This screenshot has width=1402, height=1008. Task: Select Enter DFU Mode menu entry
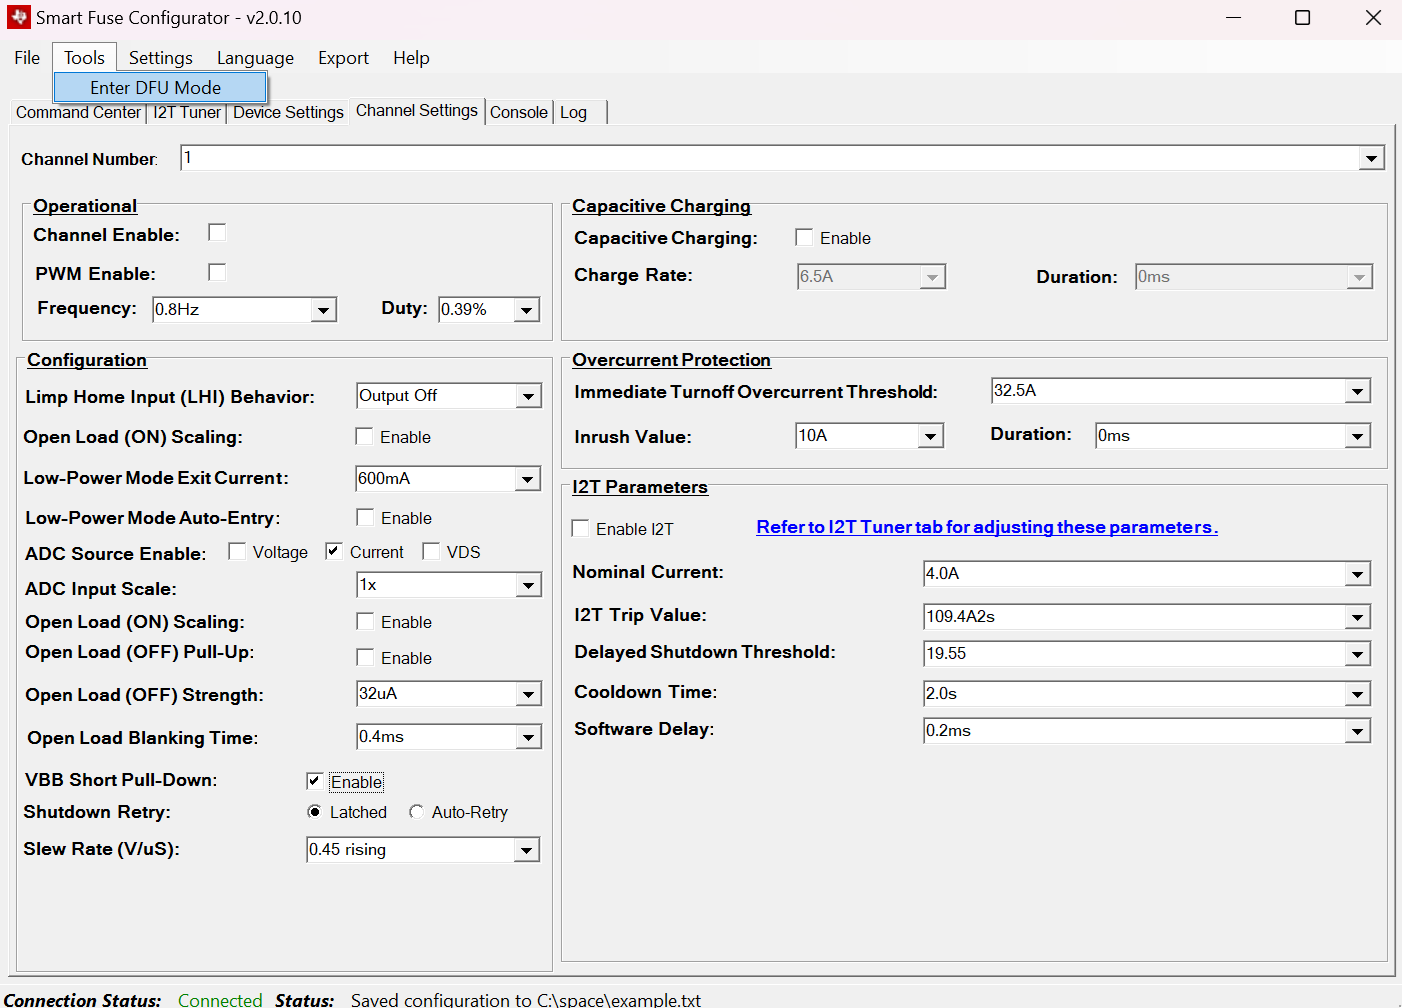156,88
